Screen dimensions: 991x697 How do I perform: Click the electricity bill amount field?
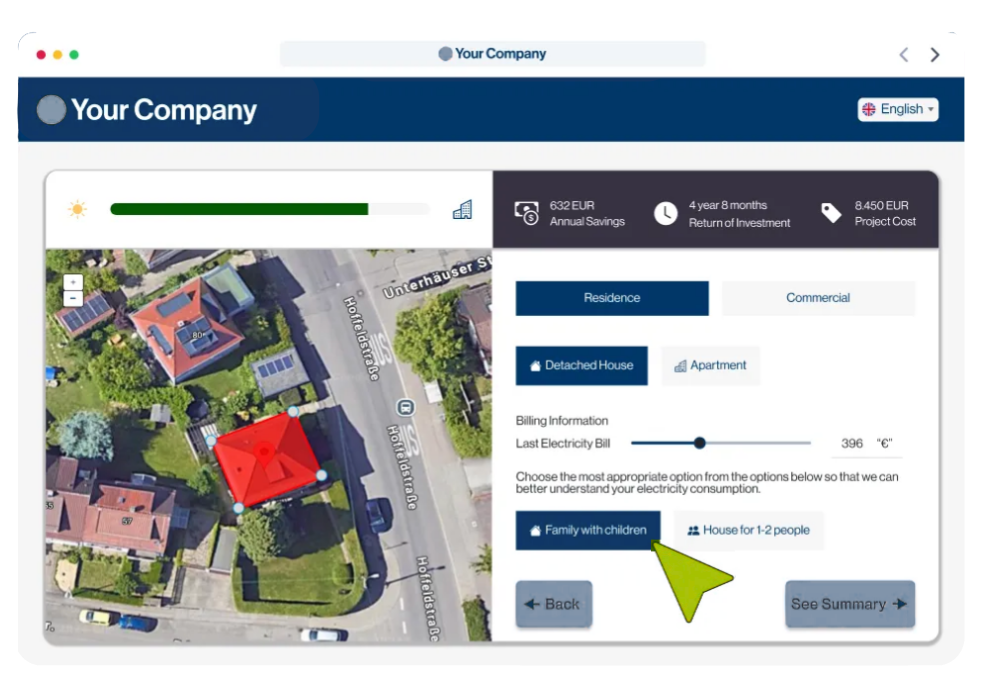click(x=852, y=443)
